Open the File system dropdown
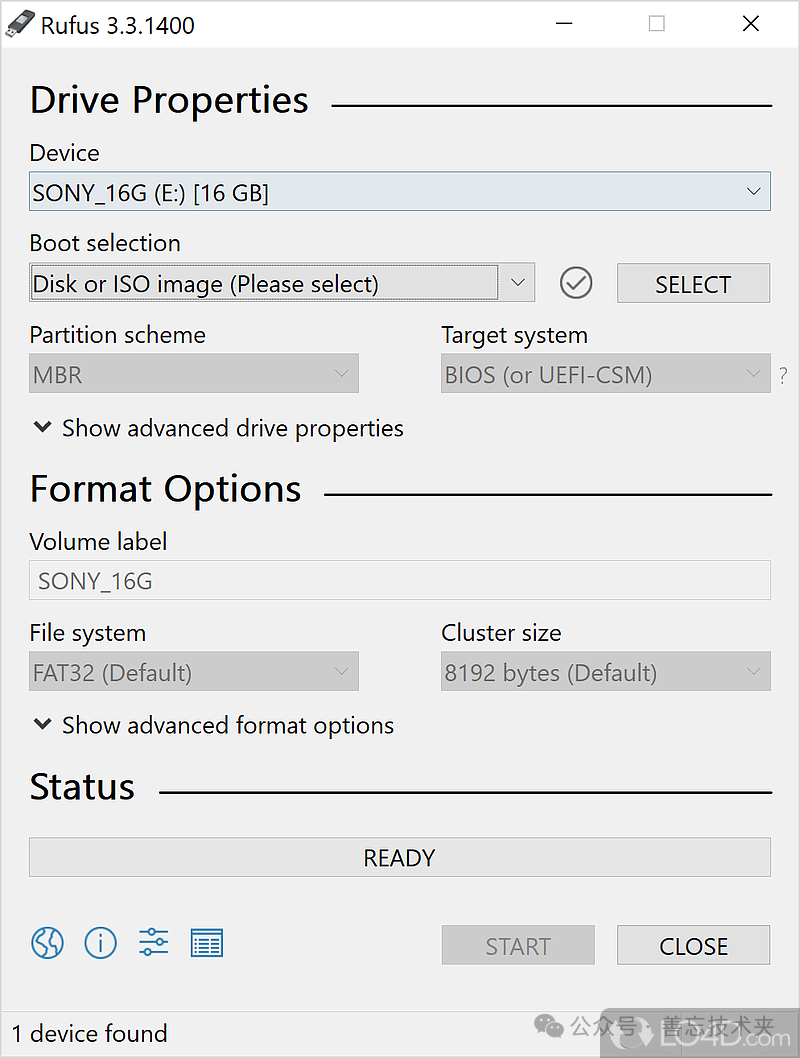This screenshot has width=800, height=1058. pos(194,672)
